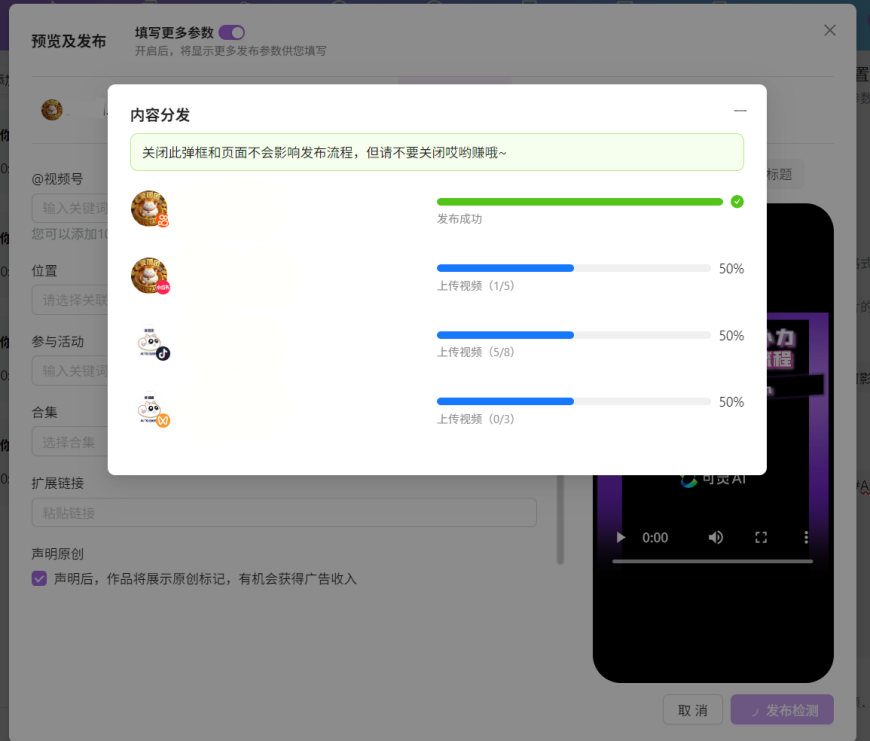This screenshot has width=870, height=741.
Task: Play the video in the phone preview
Action: click(x=620, y=537)
